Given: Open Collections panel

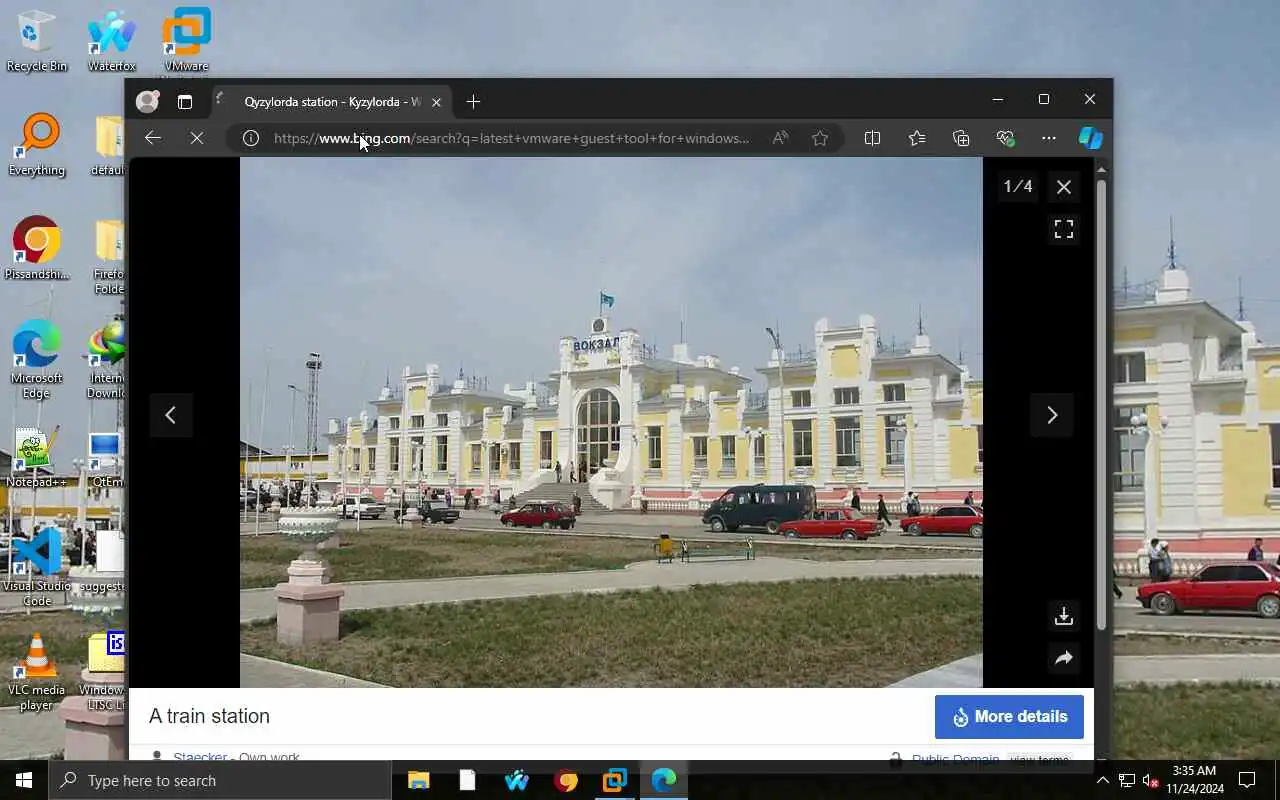Looking at the screenshot, I should point(961,138).
